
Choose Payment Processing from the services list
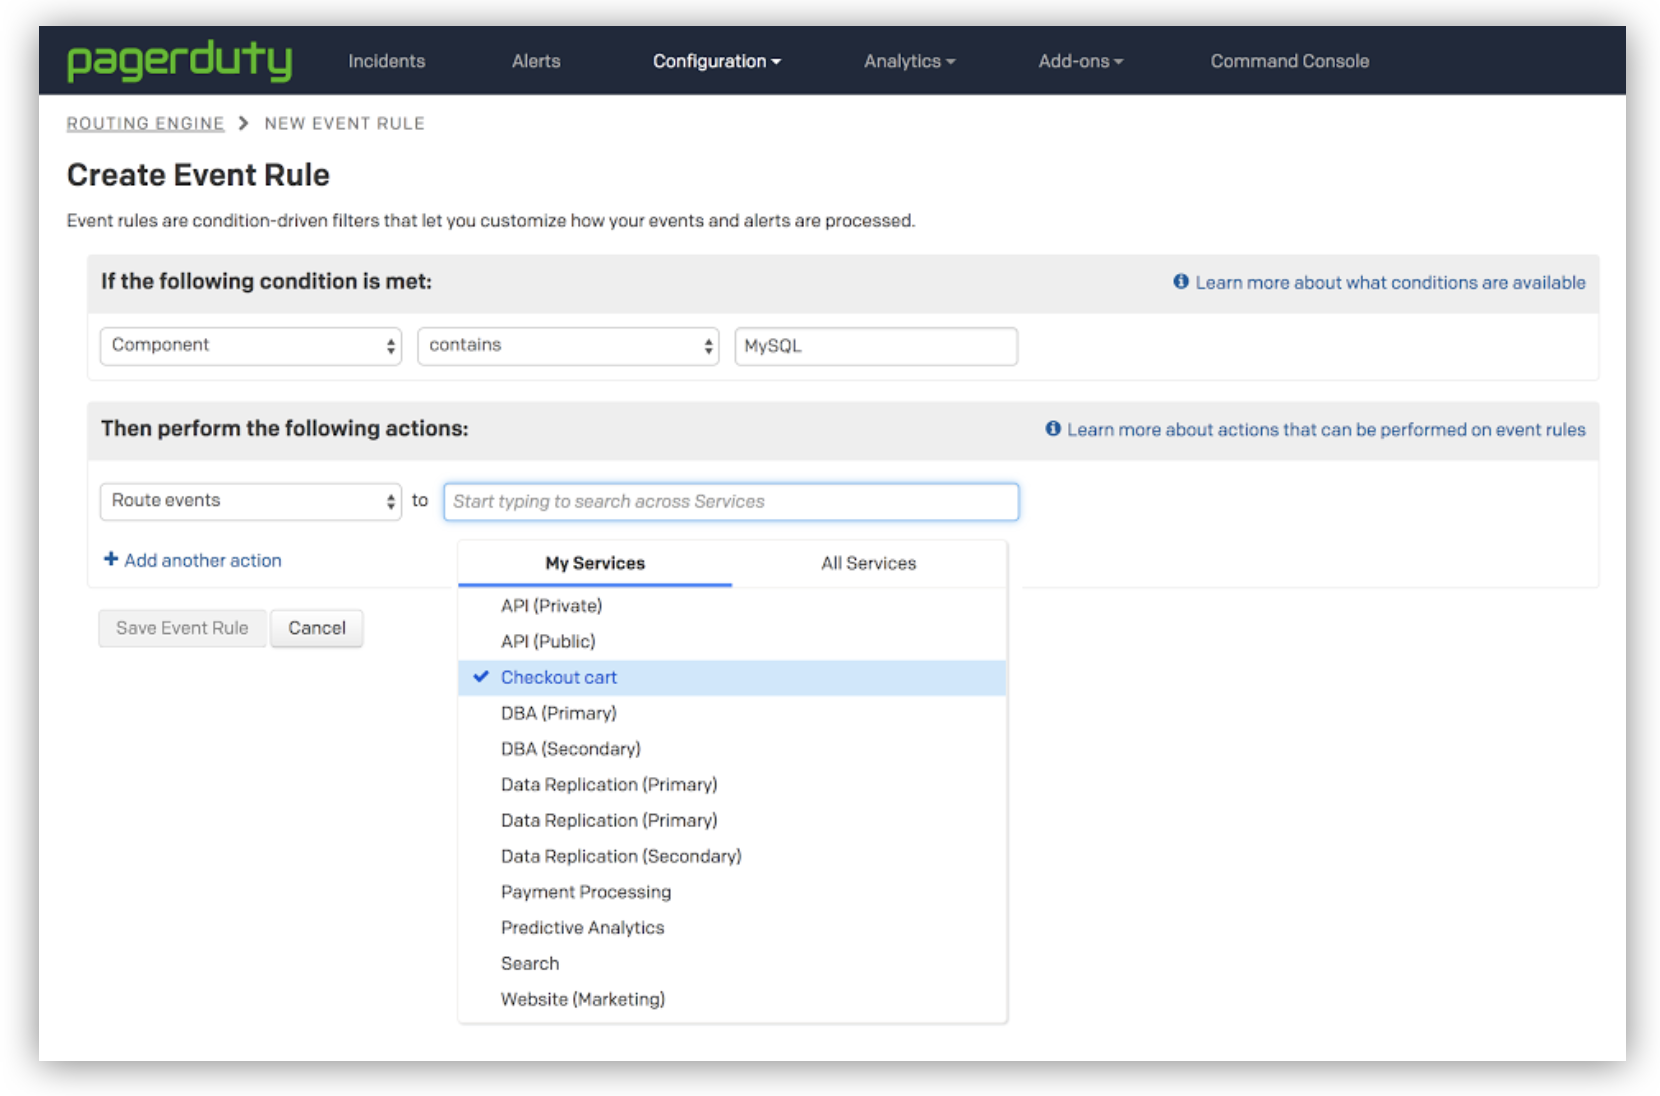tap(586, 892)
